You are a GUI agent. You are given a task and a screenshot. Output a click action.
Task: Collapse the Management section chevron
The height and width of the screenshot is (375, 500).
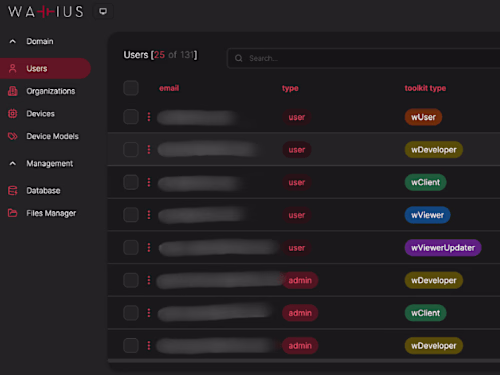[13, 164]
